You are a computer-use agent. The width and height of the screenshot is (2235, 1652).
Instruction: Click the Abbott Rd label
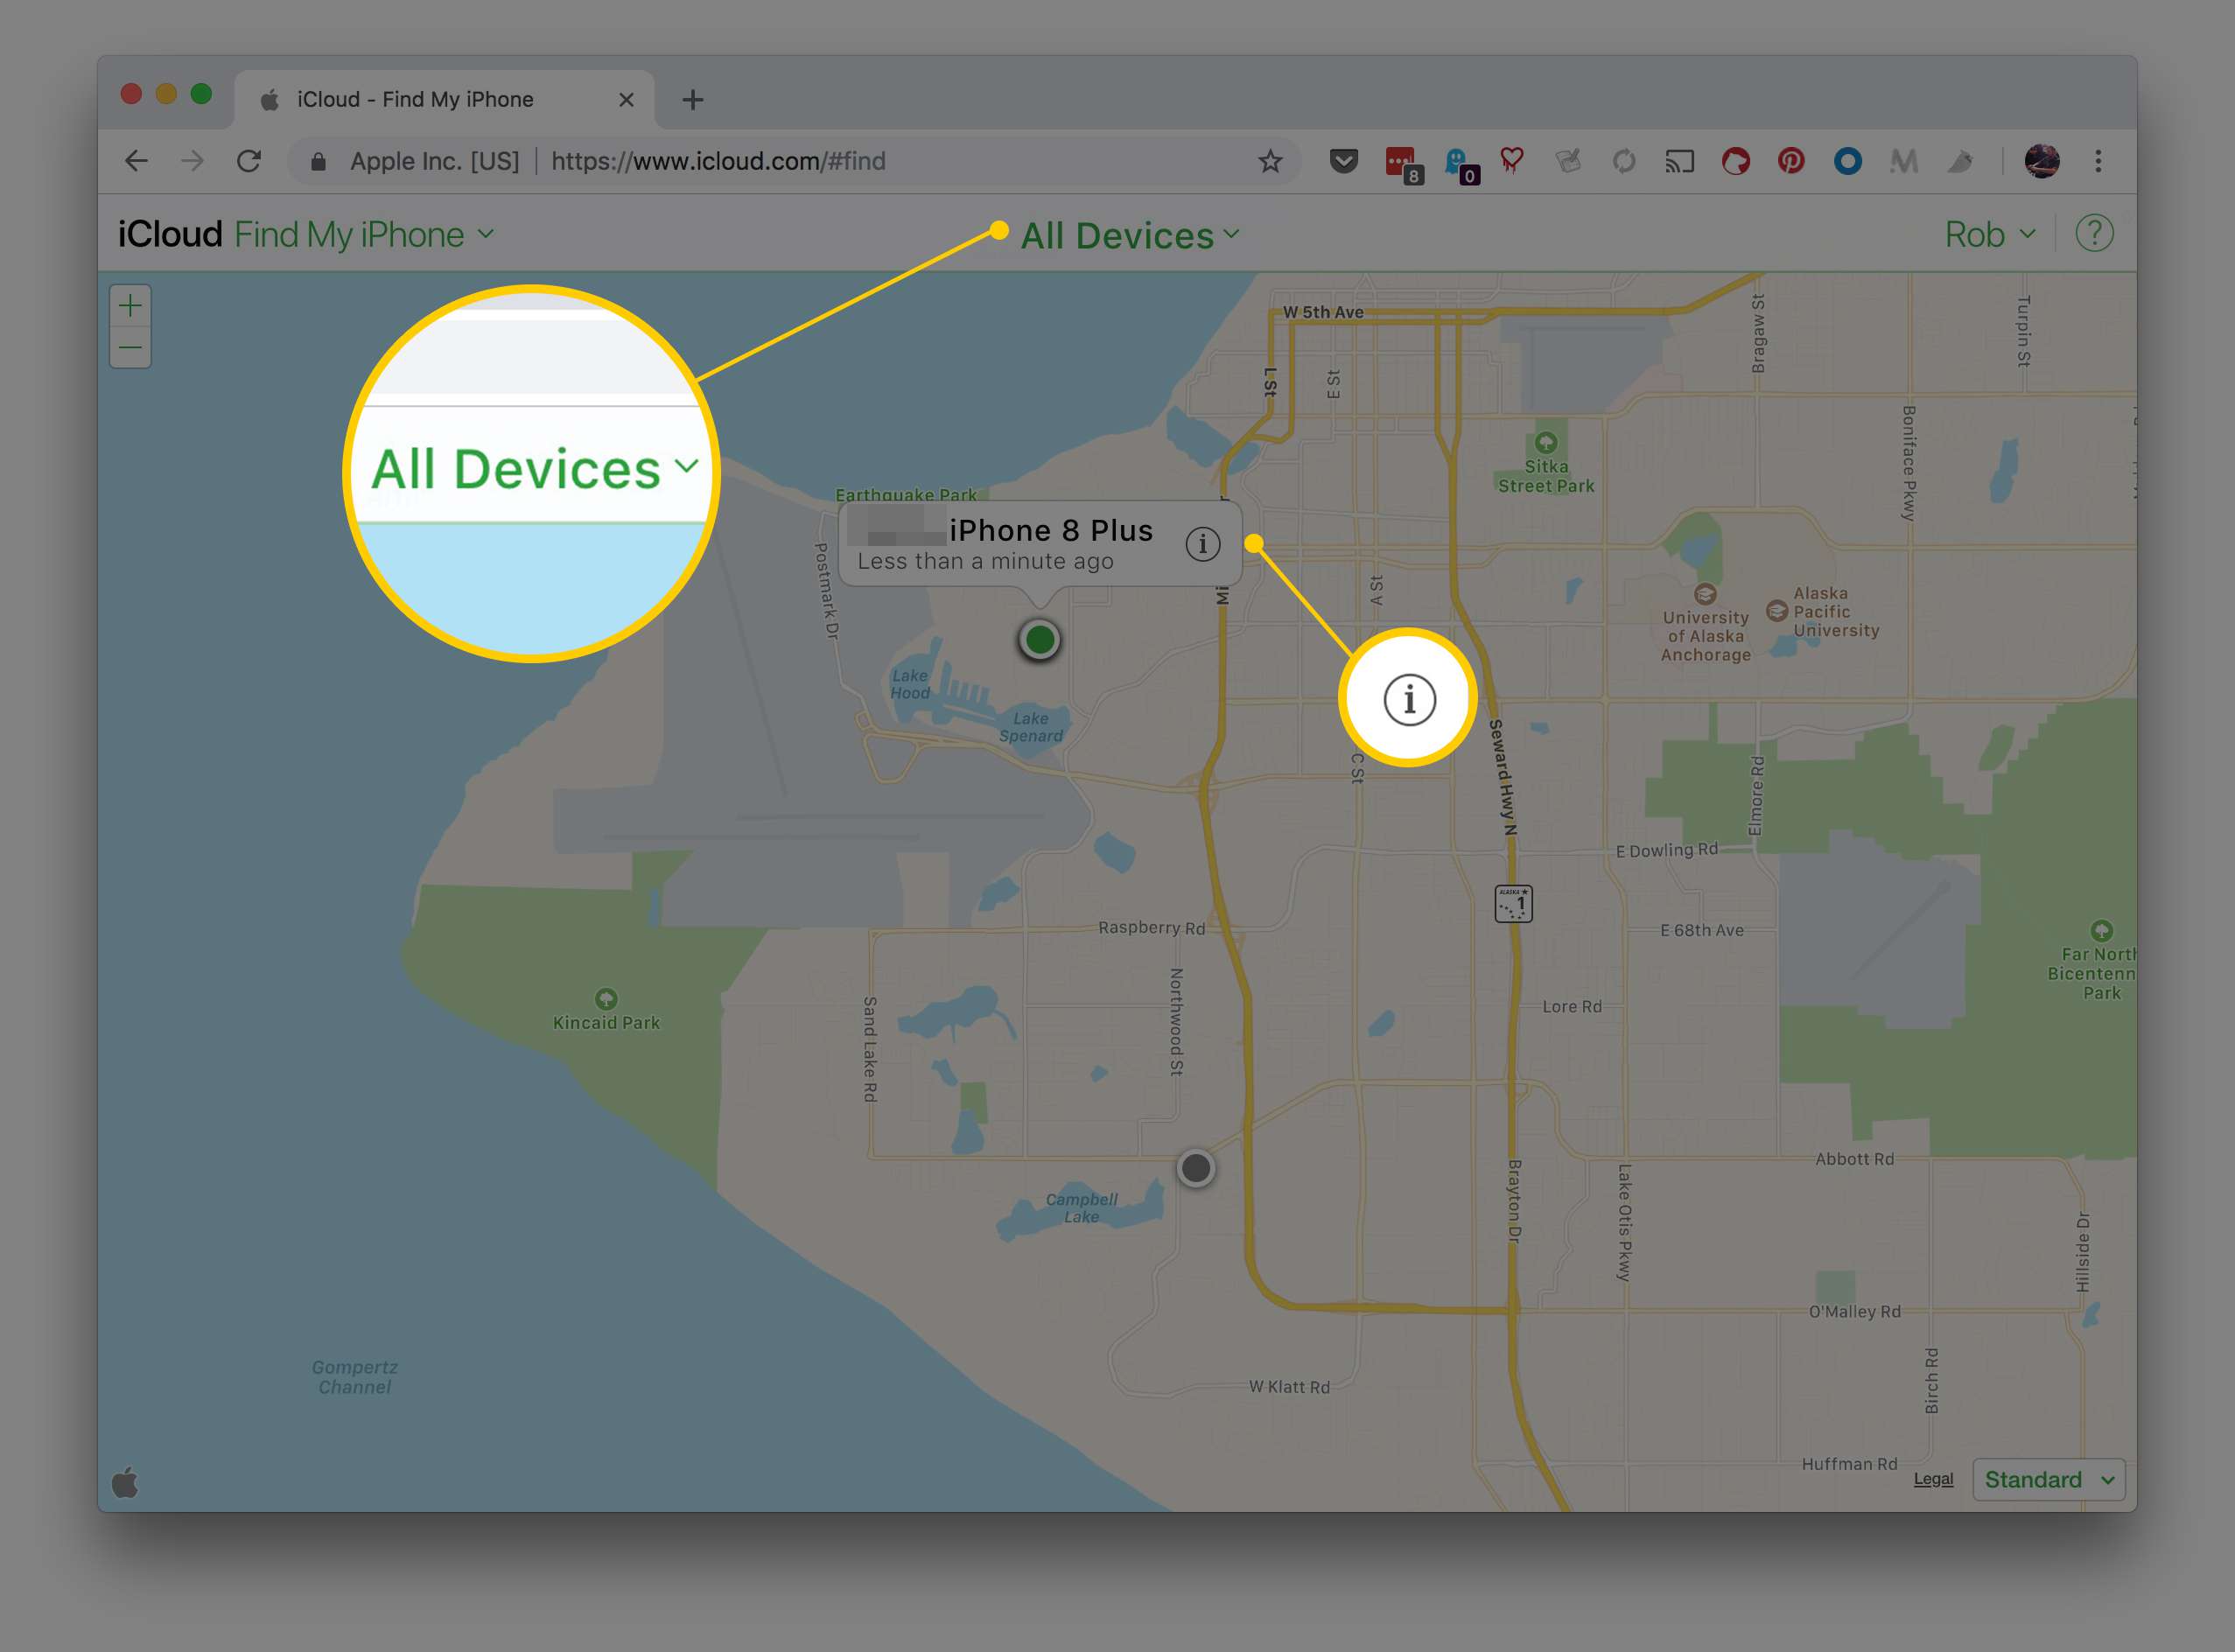pyautogui.click(x=1854, y=1159)
